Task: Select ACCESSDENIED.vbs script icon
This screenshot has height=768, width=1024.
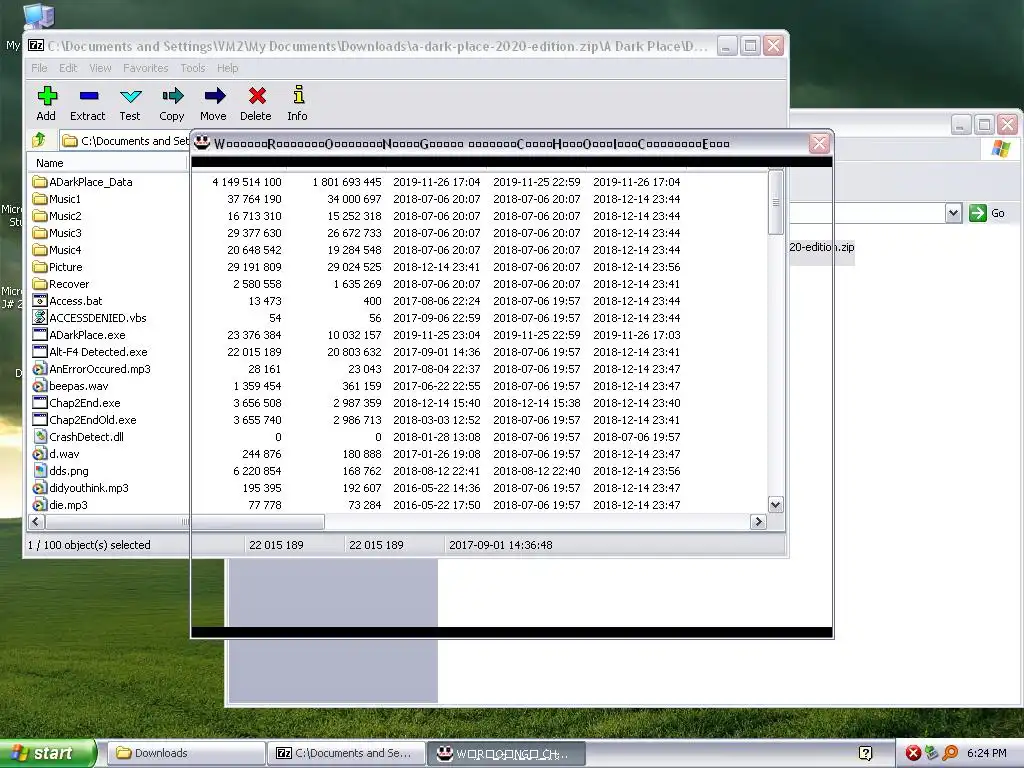Action: click(40, 317)
